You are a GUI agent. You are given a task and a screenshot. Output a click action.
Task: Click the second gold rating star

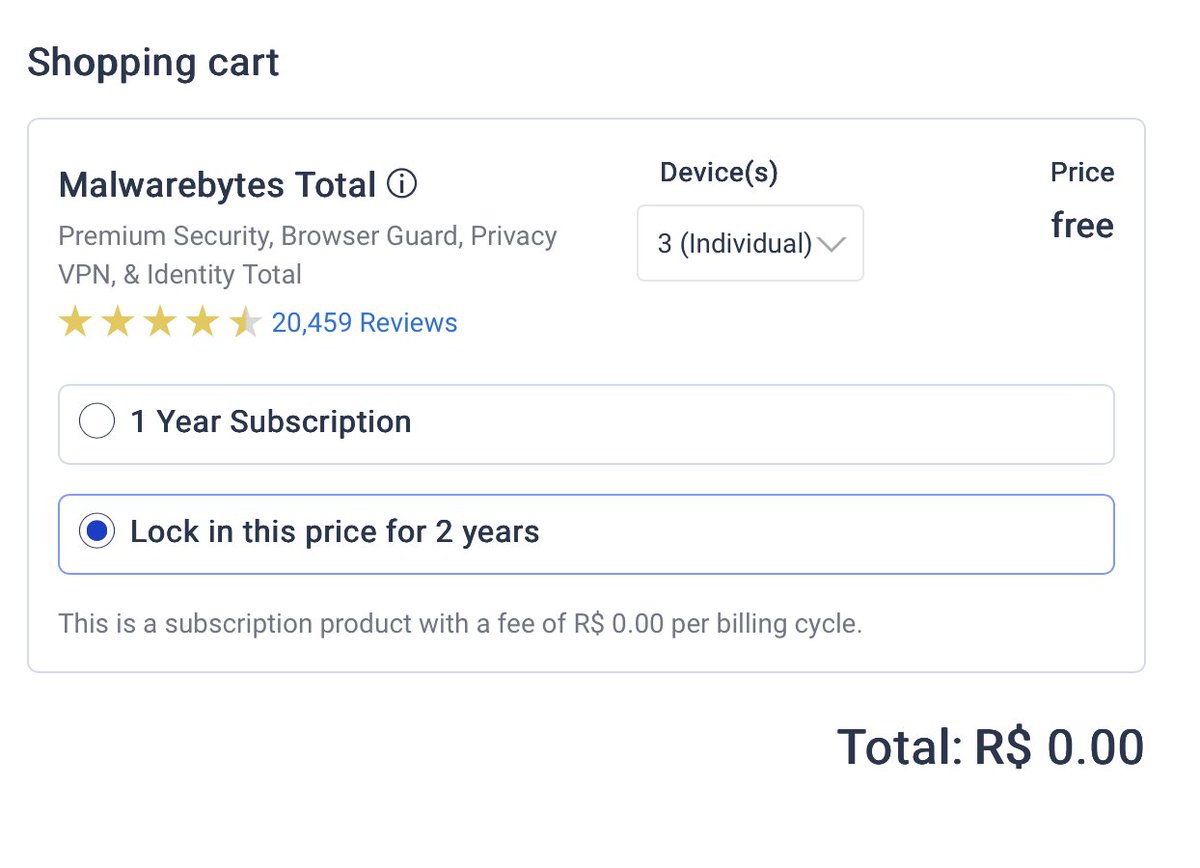[118, 323]
